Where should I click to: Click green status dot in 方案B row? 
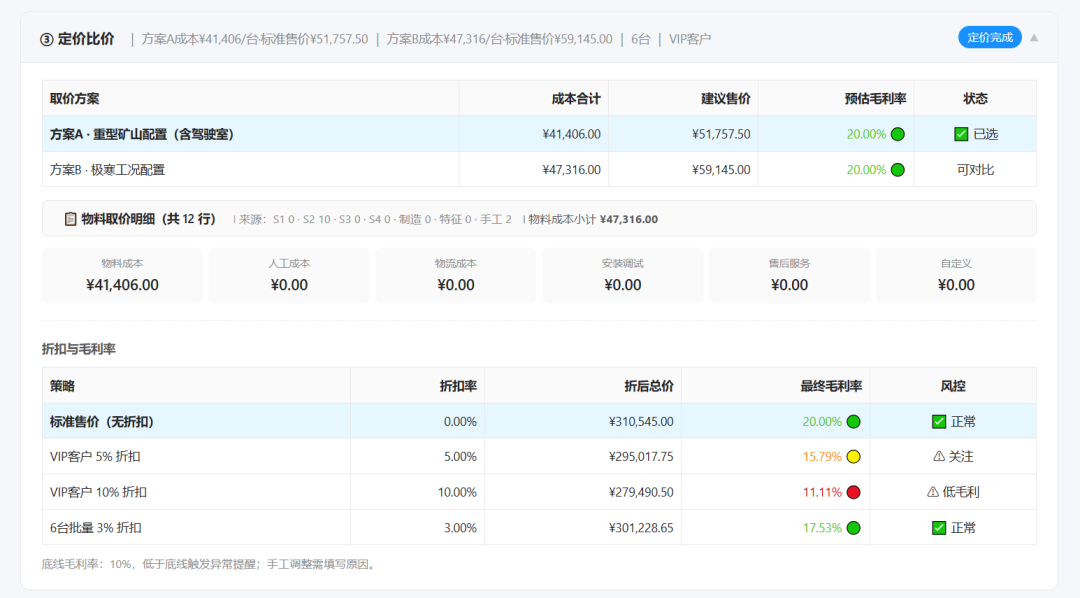(x=897, y=169)
